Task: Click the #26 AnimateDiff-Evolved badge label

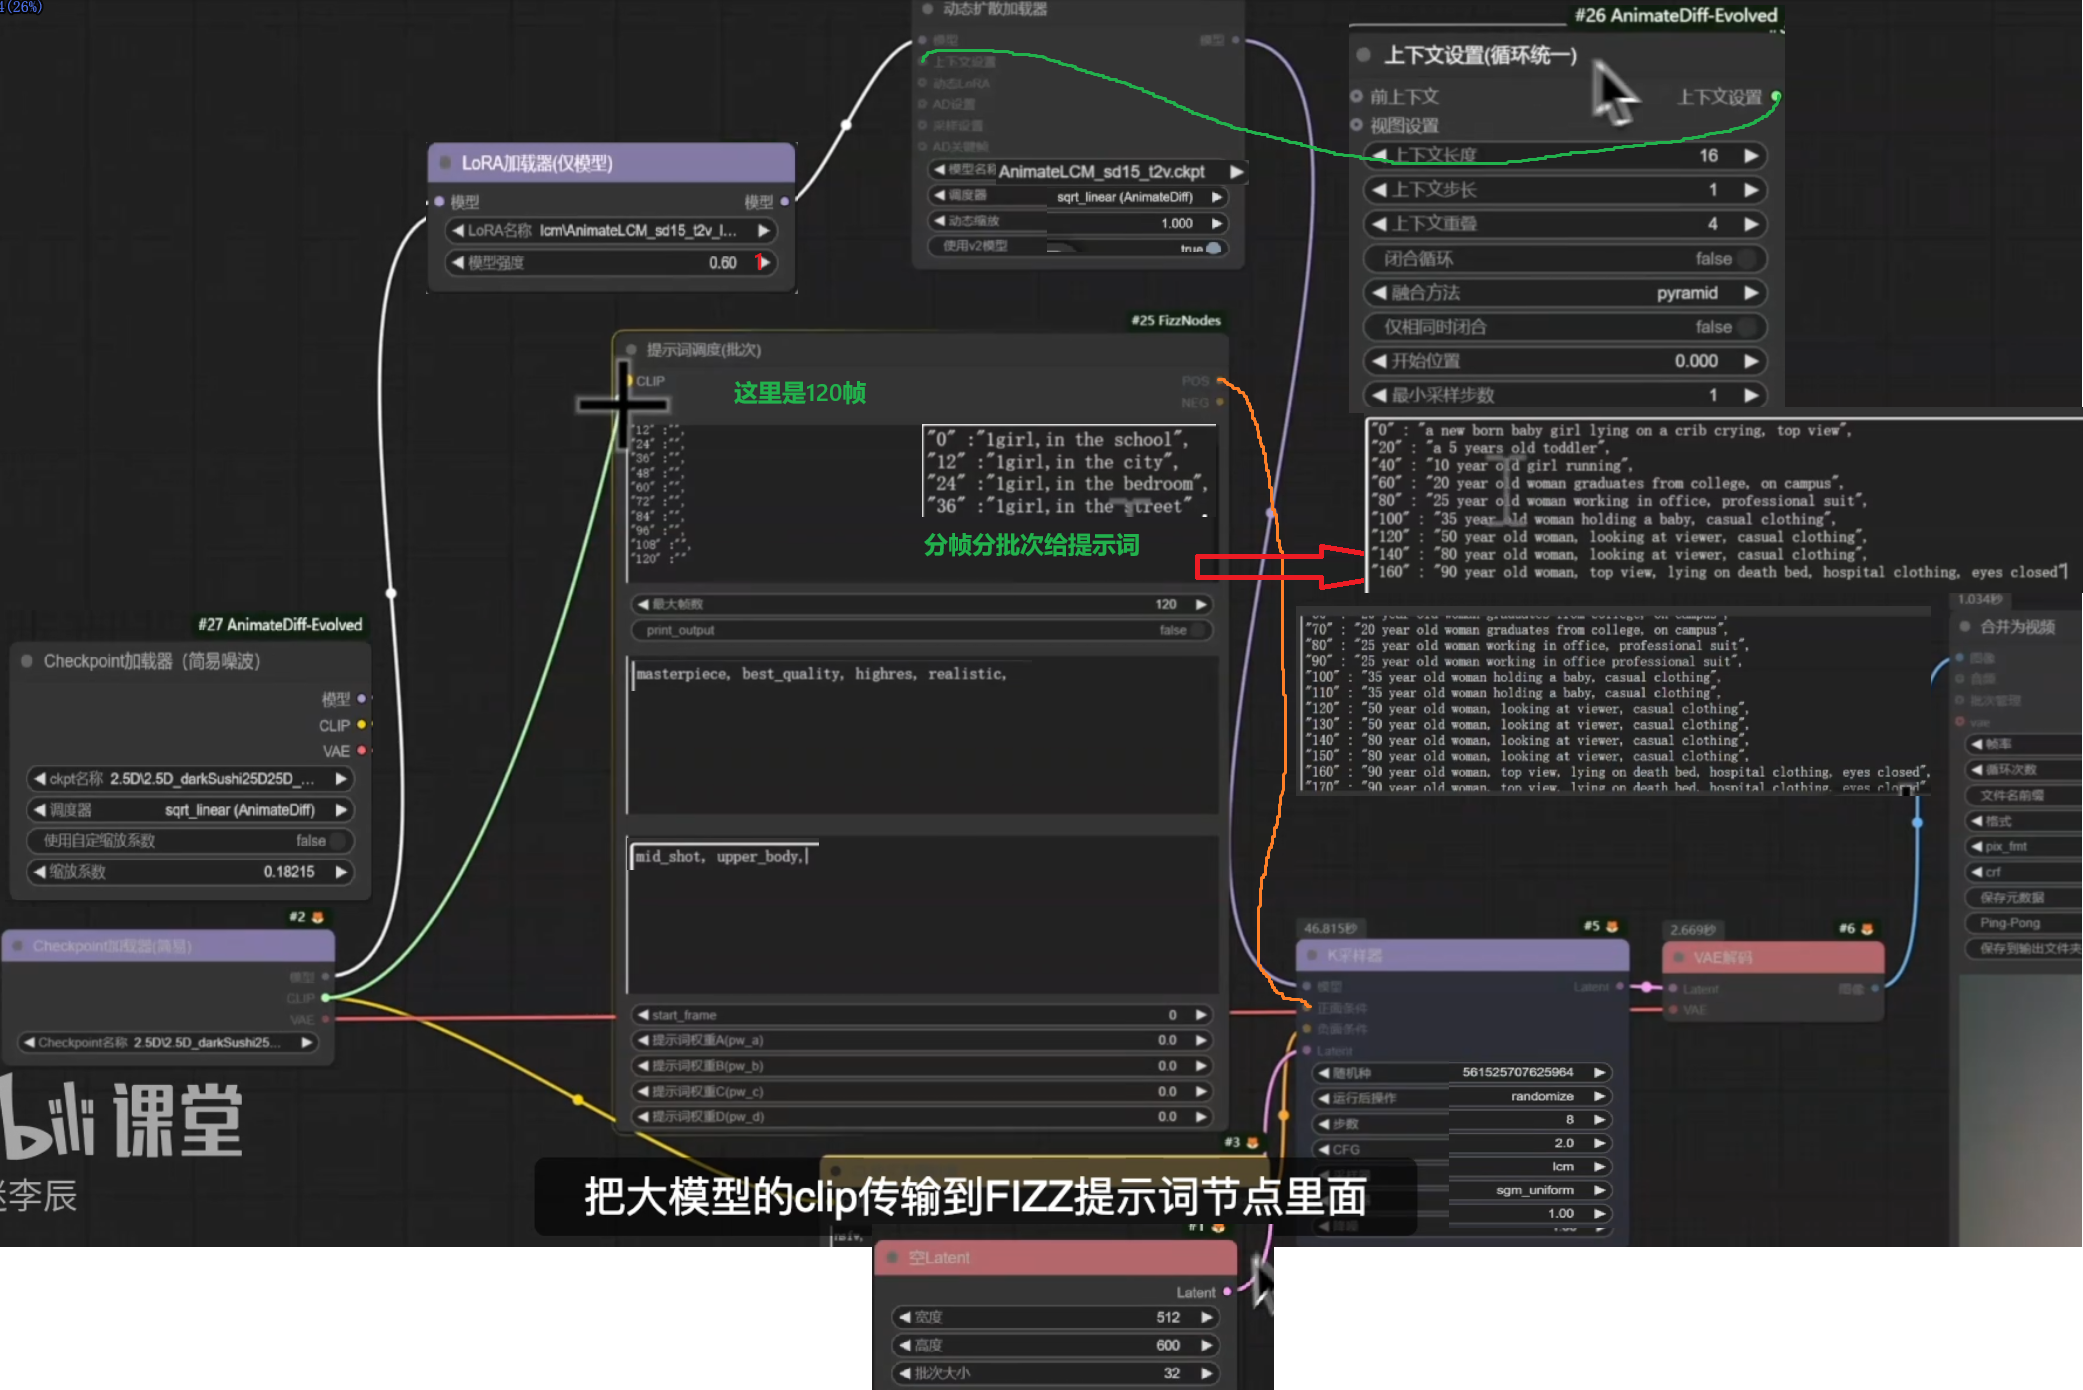Action: pos(1675,15)
